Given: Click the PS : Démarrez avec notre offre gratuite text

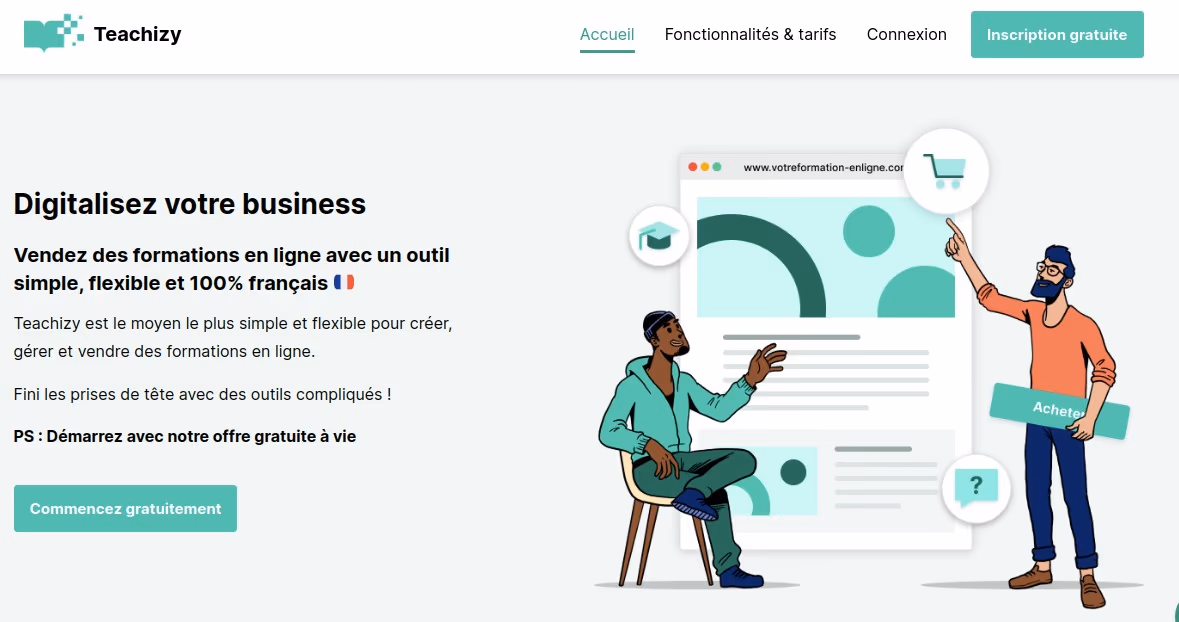Looking at the screenshot, I should click(x=185, y=436).
